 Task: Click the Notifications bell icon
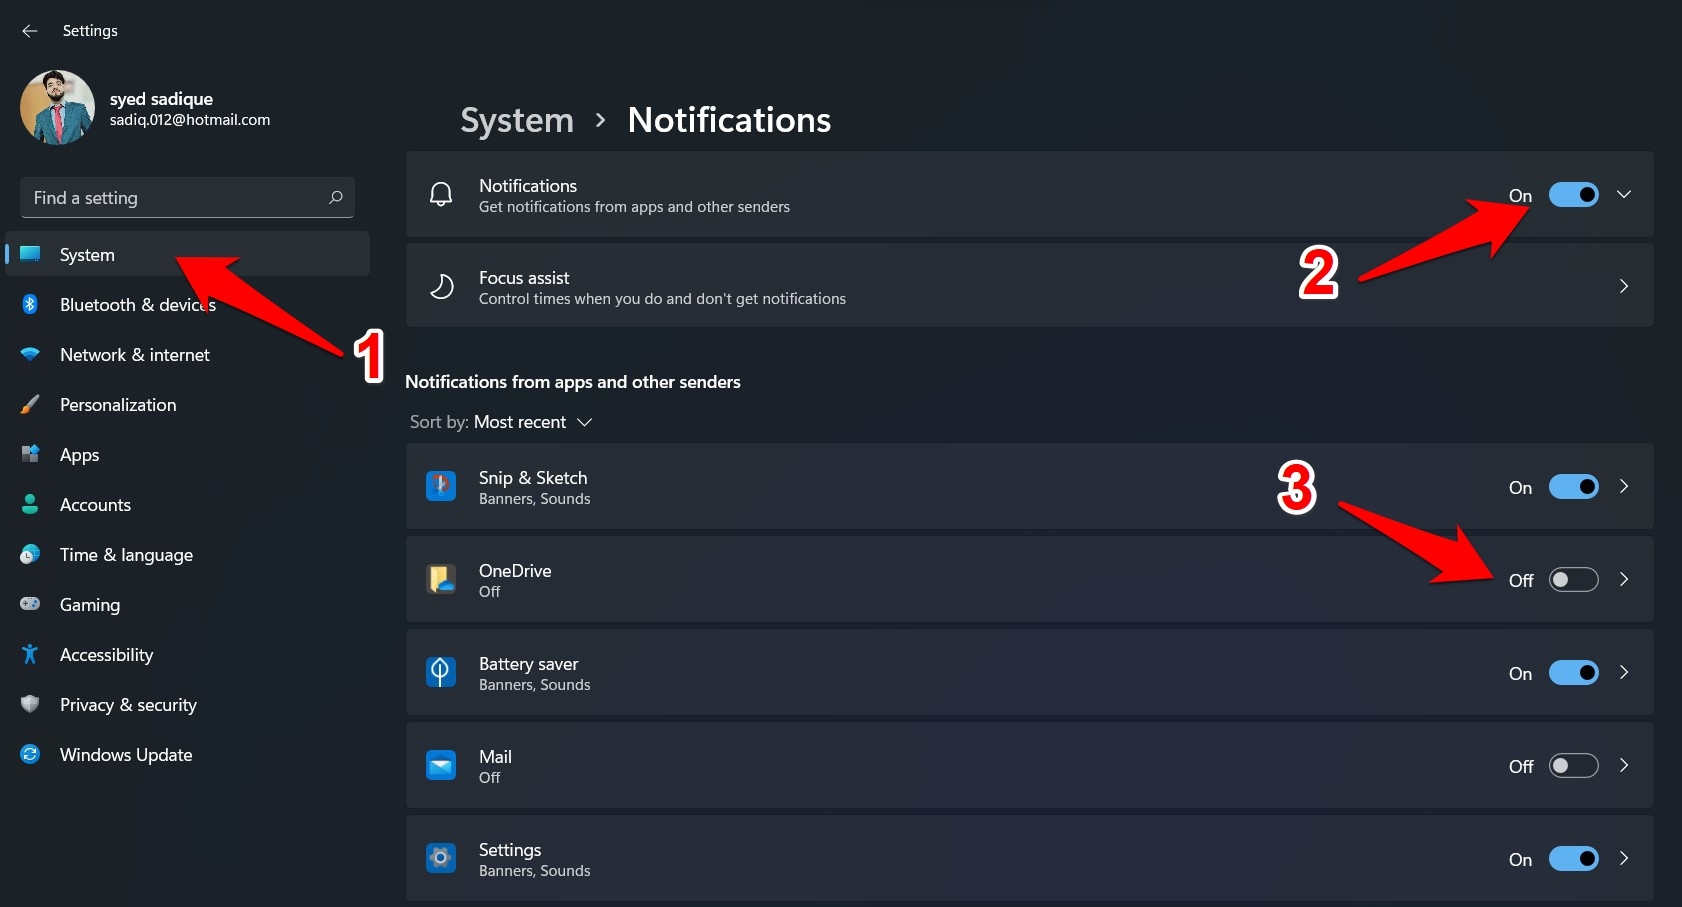pyautogui.click(x=441, y=195)
